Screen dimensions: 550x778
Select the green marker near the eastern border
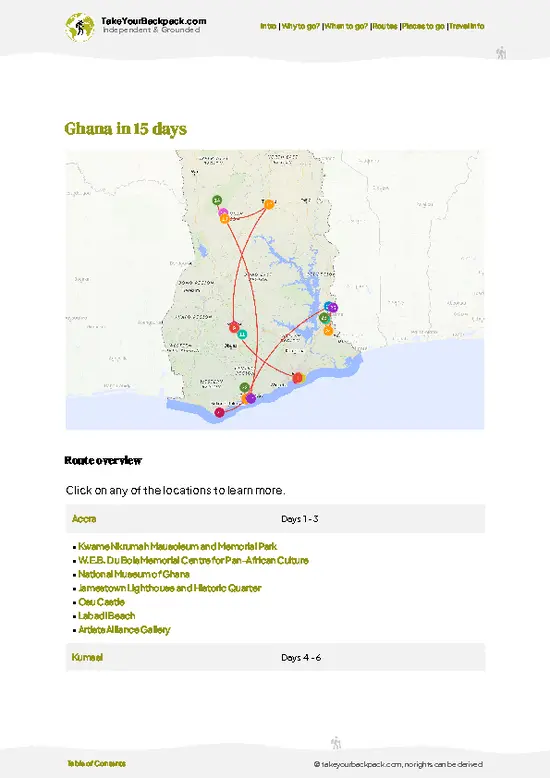coord(325,318)
